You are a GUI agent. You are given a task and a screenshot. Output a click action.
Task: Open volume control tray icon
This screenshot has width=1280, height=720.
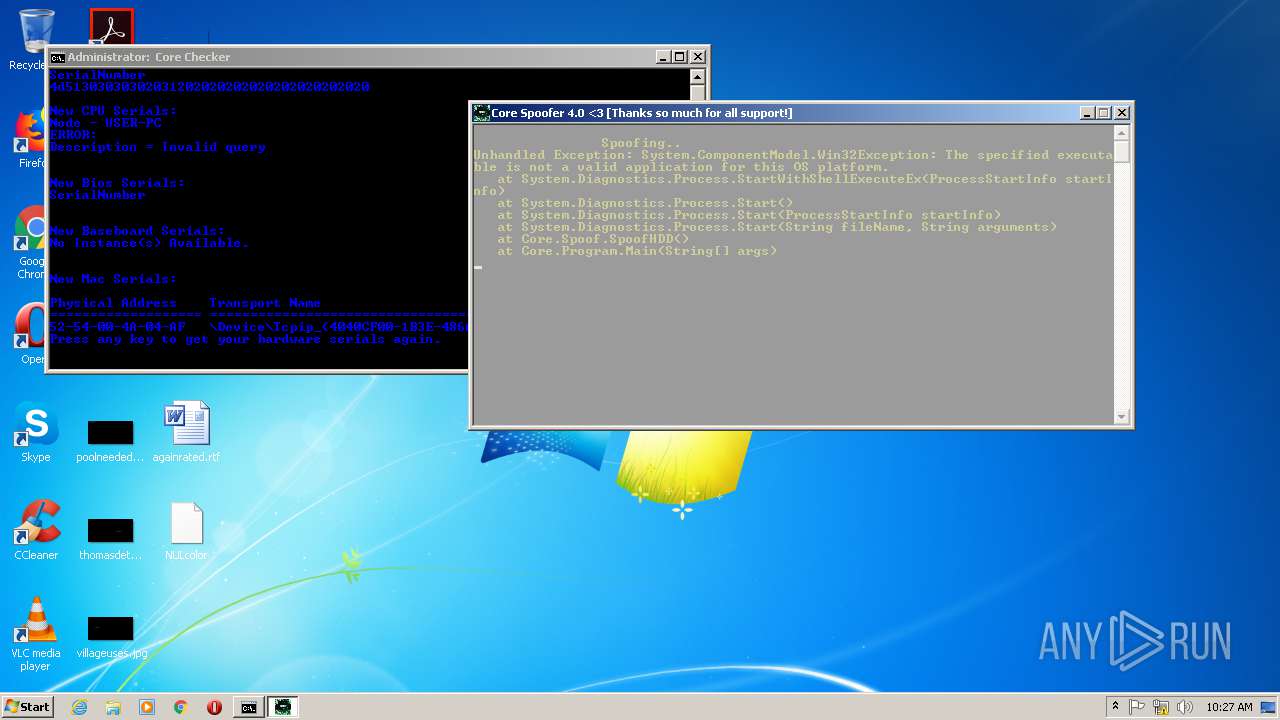click(x=1185, y=707)
